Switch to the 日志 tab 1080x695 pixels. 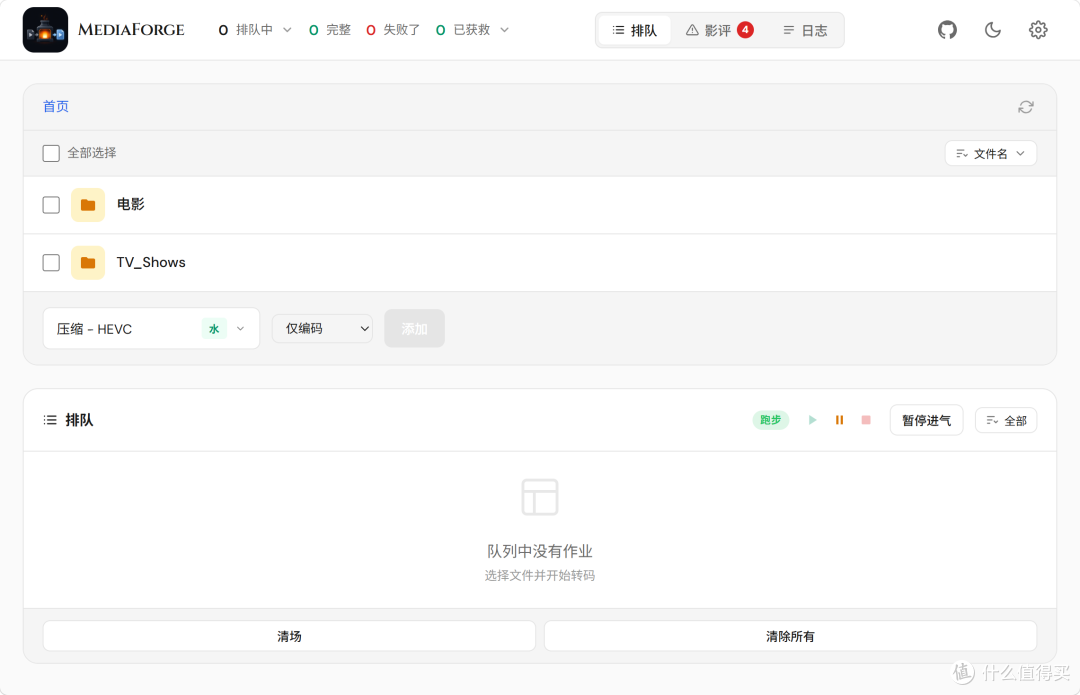[804, 30]
